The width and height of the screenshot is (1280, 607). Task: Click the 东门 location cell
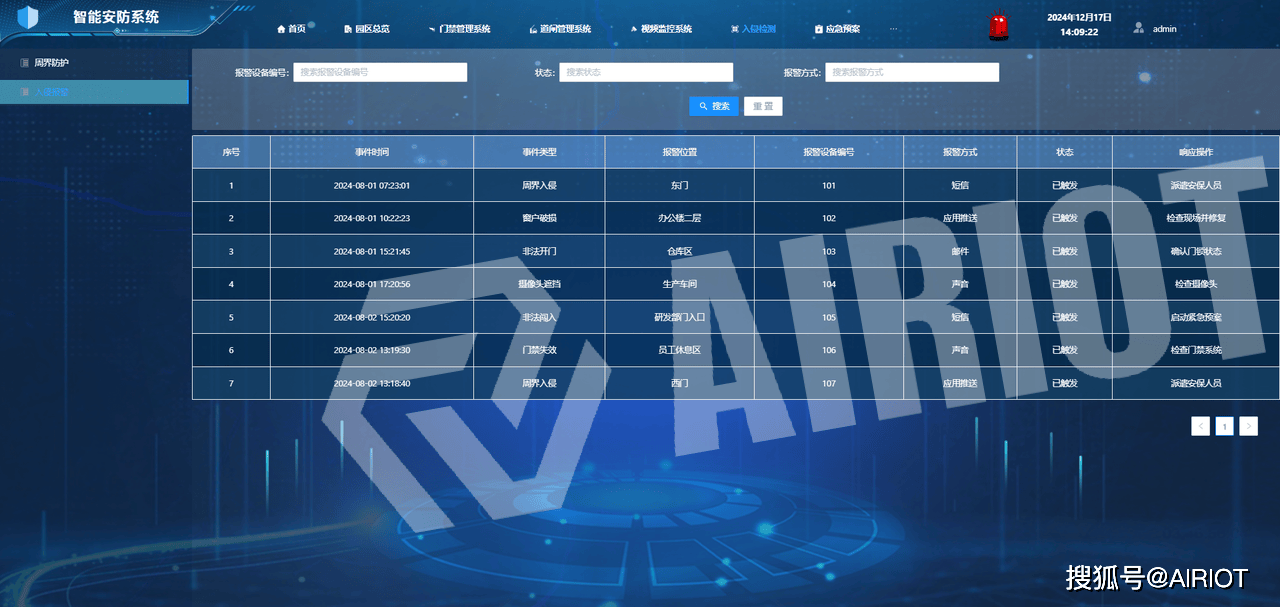coord(680,185)
